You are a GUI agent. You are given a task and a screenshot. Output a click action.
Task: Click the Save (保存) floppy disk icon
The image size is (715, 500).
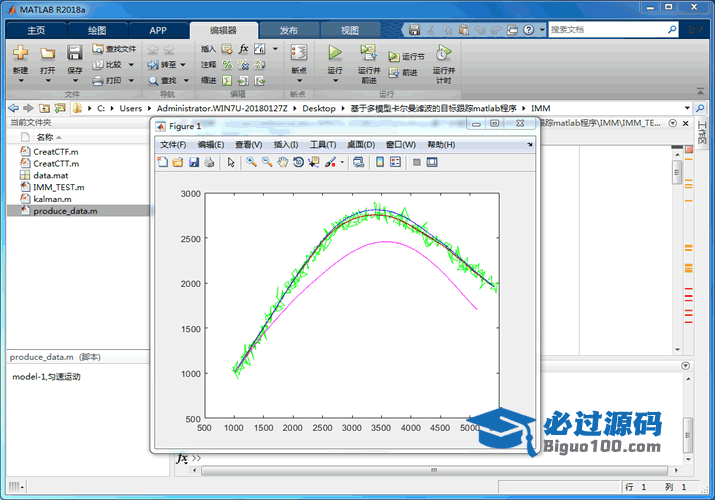pyautogui.click(x=75, y=54)
